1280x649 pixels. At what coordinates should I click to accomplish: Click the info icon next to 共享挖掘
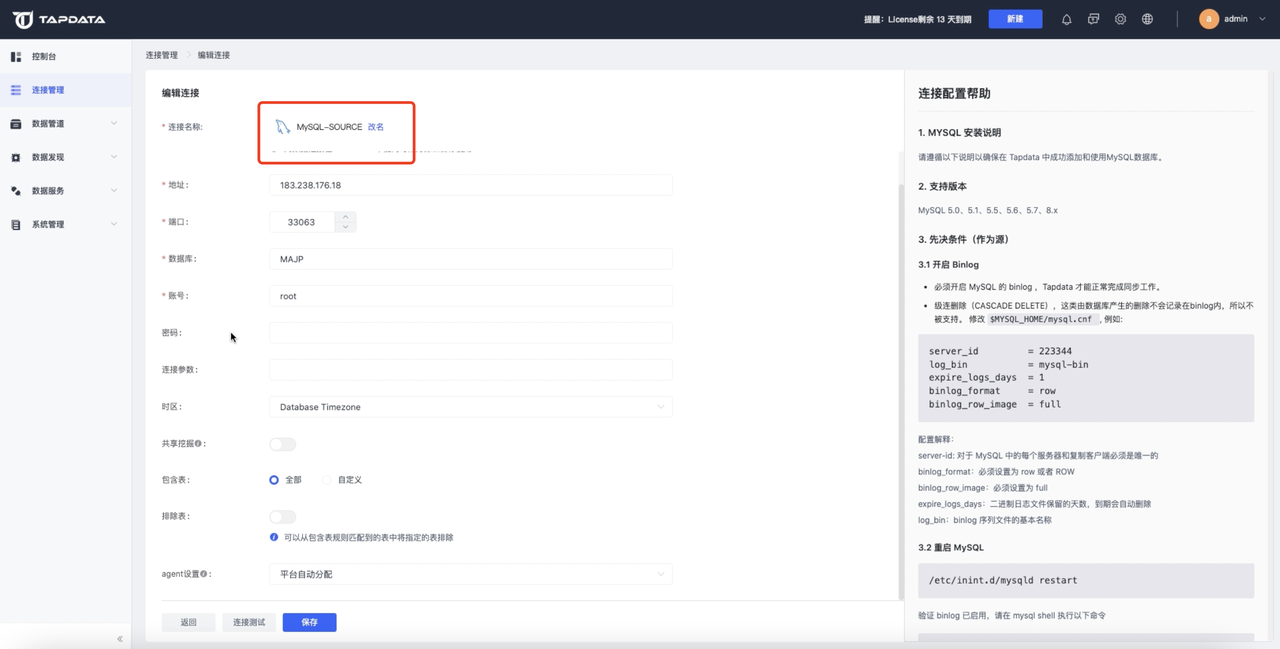tap(198, 443)
